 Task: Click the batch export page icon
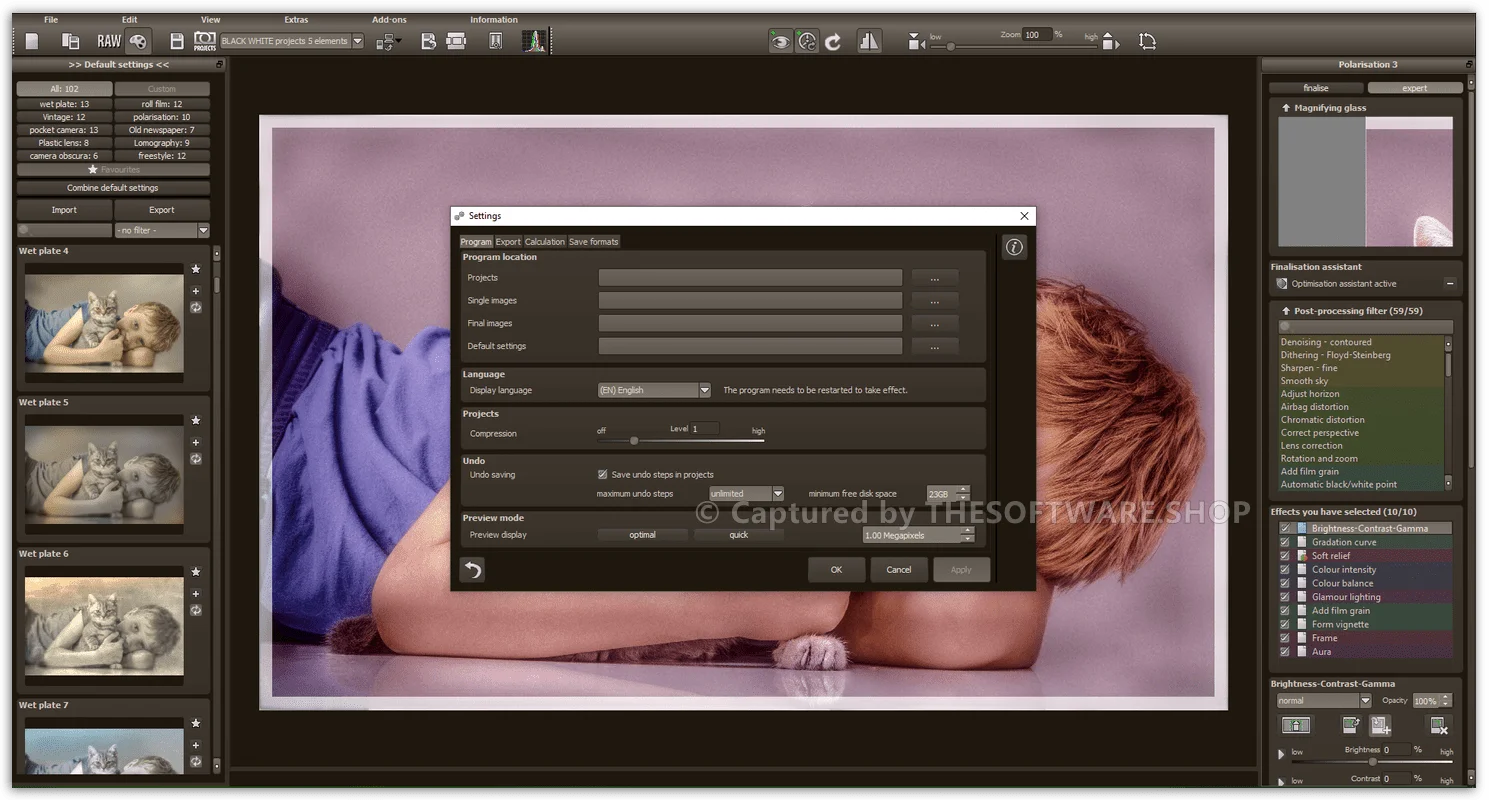click(x=428, y=41)
